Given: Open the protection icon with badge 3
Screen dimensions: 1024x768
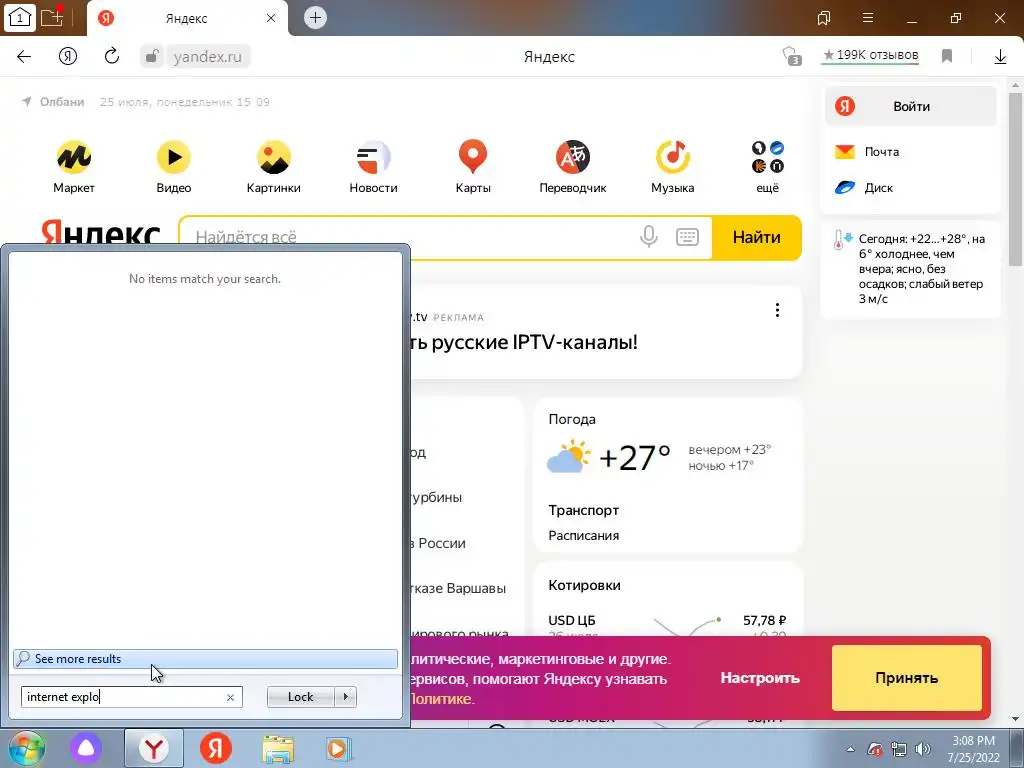Looking at the screenshot, I should (x=792, y=56).
